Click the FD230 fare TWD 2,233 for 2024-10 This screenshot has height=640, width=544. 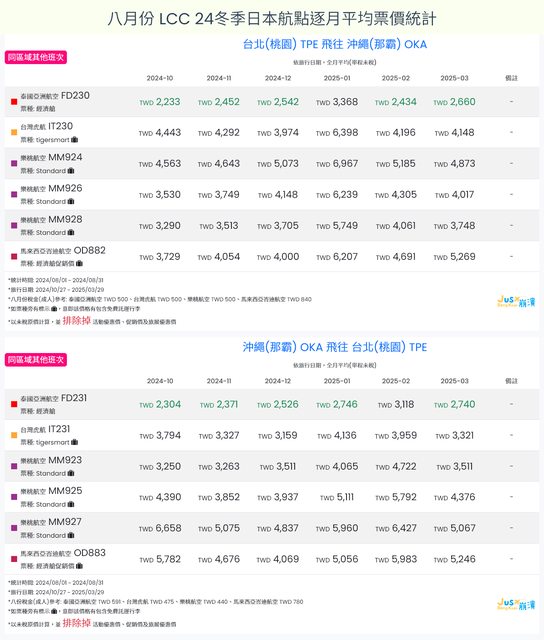(160, 102)
